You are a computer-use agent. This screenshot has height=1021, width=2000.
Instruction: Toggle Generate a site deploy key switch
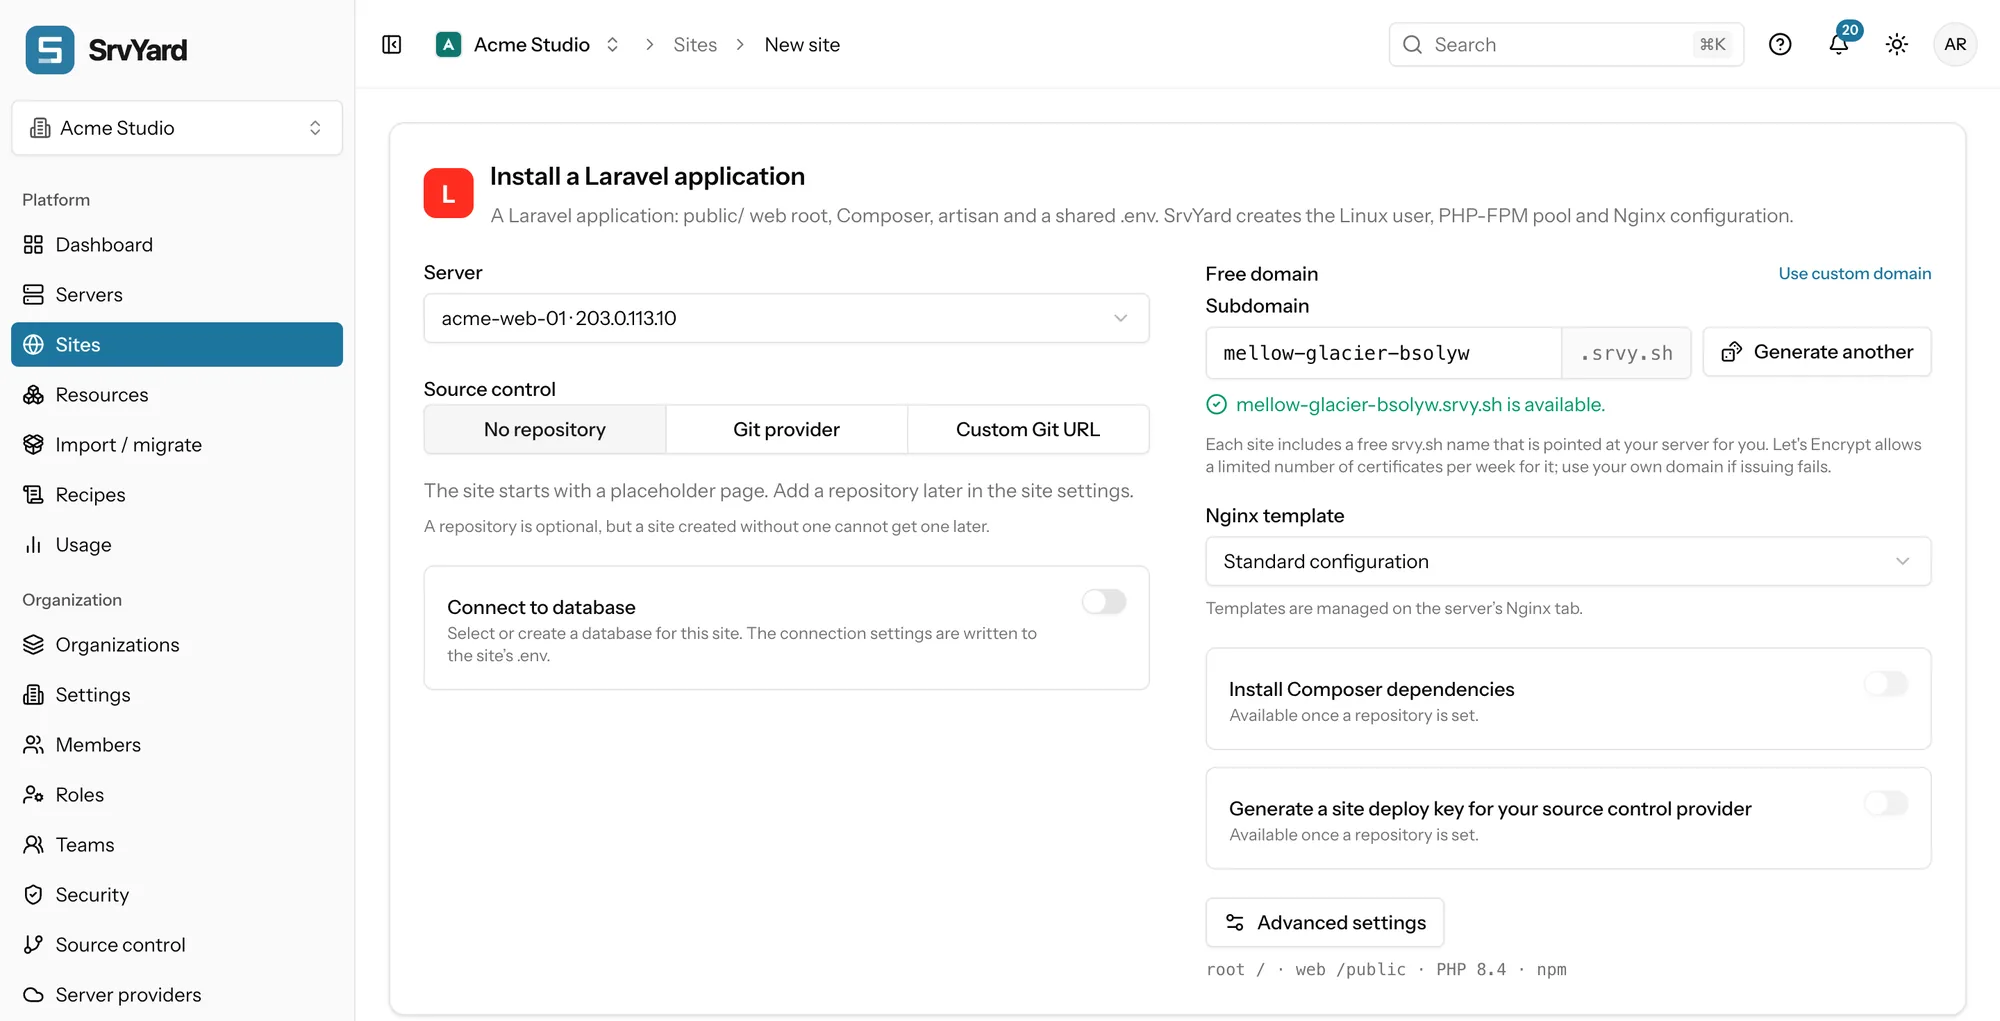pyautogui.click(x=1886, y=803)
